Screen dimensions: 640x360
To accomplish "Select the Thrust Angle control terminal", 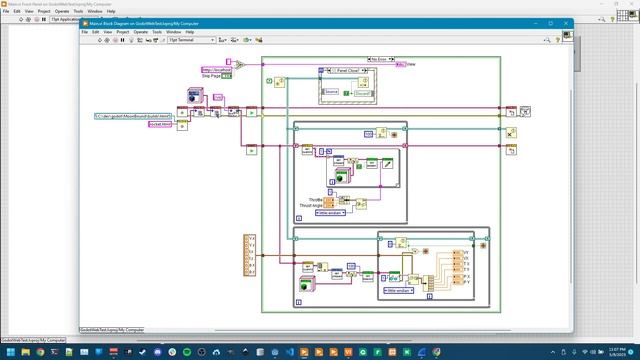I will click(x=329, y=205).
